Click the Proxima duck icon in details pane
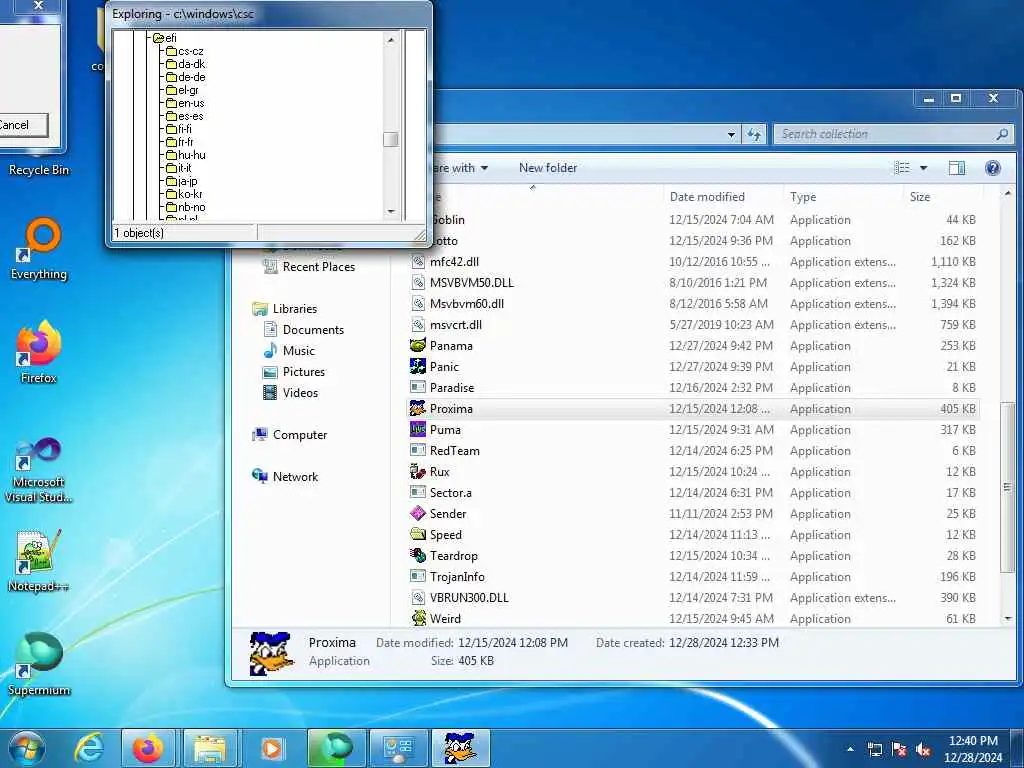 [x=270, y=653]
